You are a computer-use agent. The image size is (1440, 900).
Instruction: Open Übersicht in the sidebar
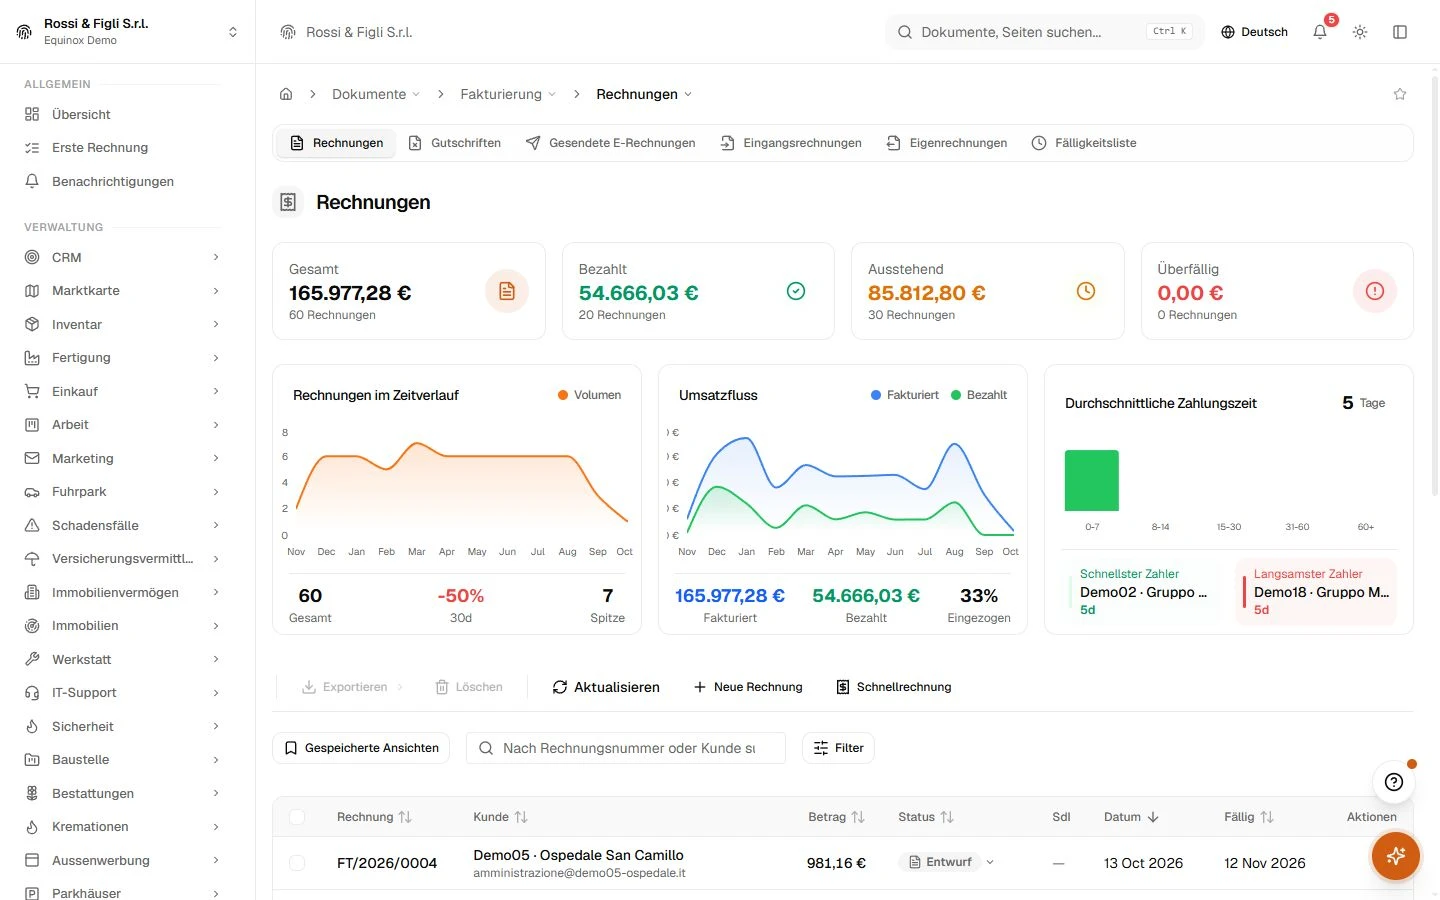coord(123,114)
